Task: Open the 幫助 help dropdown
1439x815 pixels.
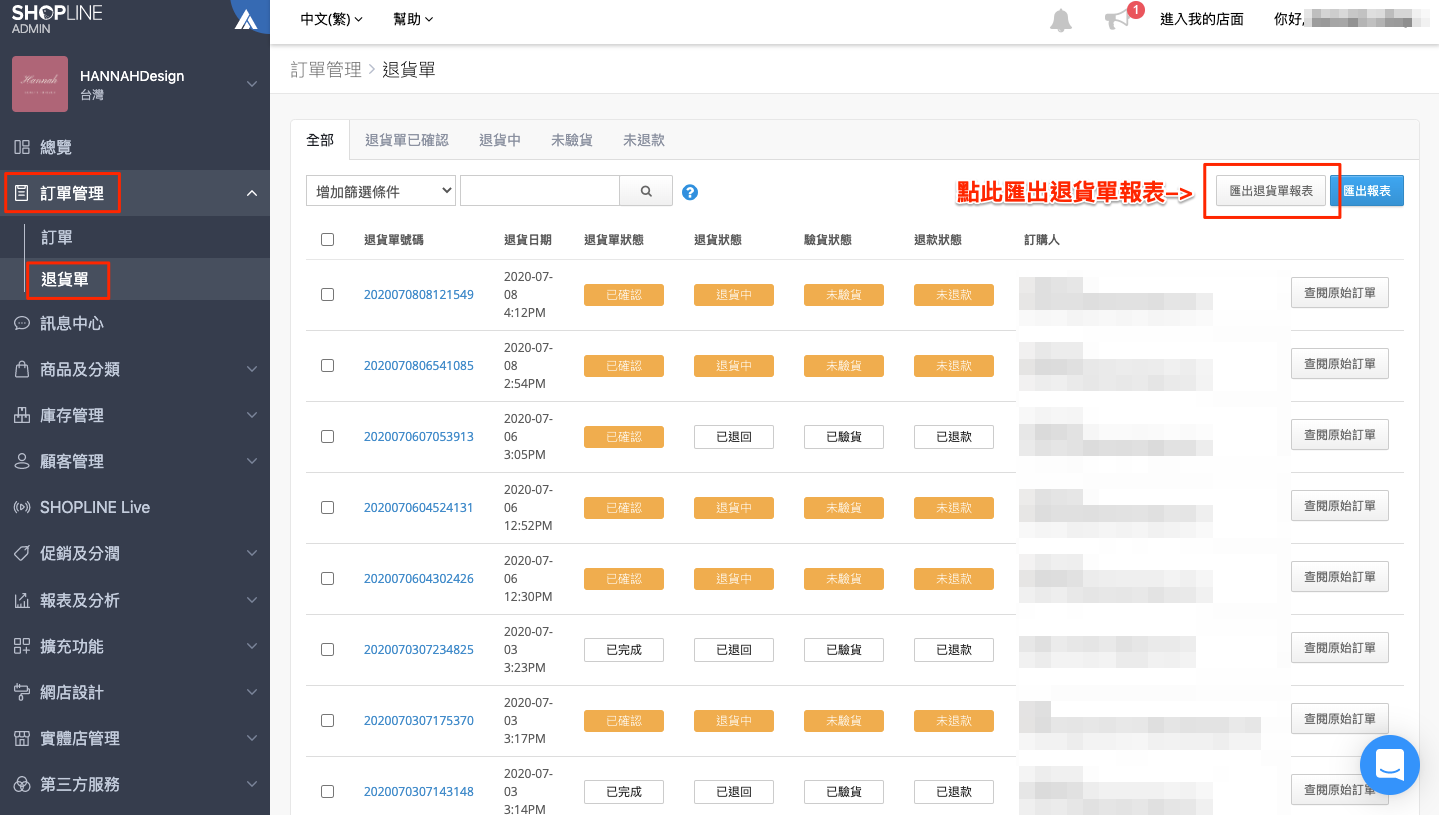Action: pos(413,19)
